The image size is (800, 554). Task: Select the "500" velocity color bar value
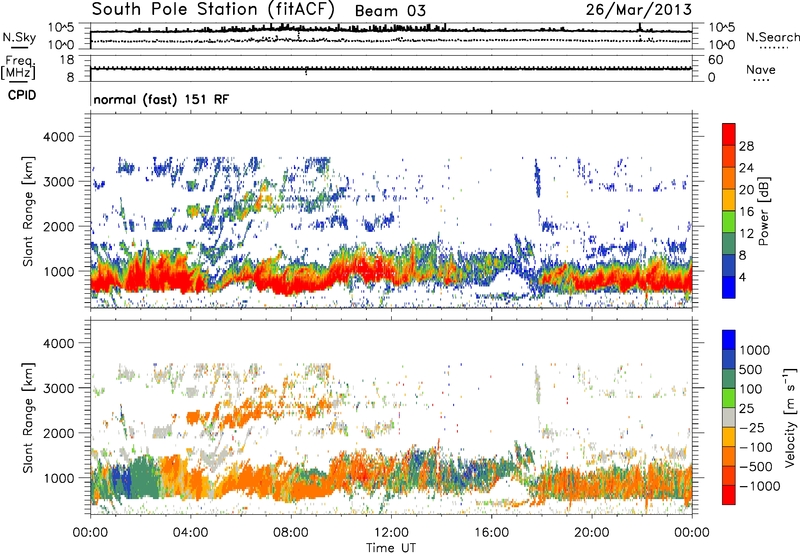click(751, 369)
